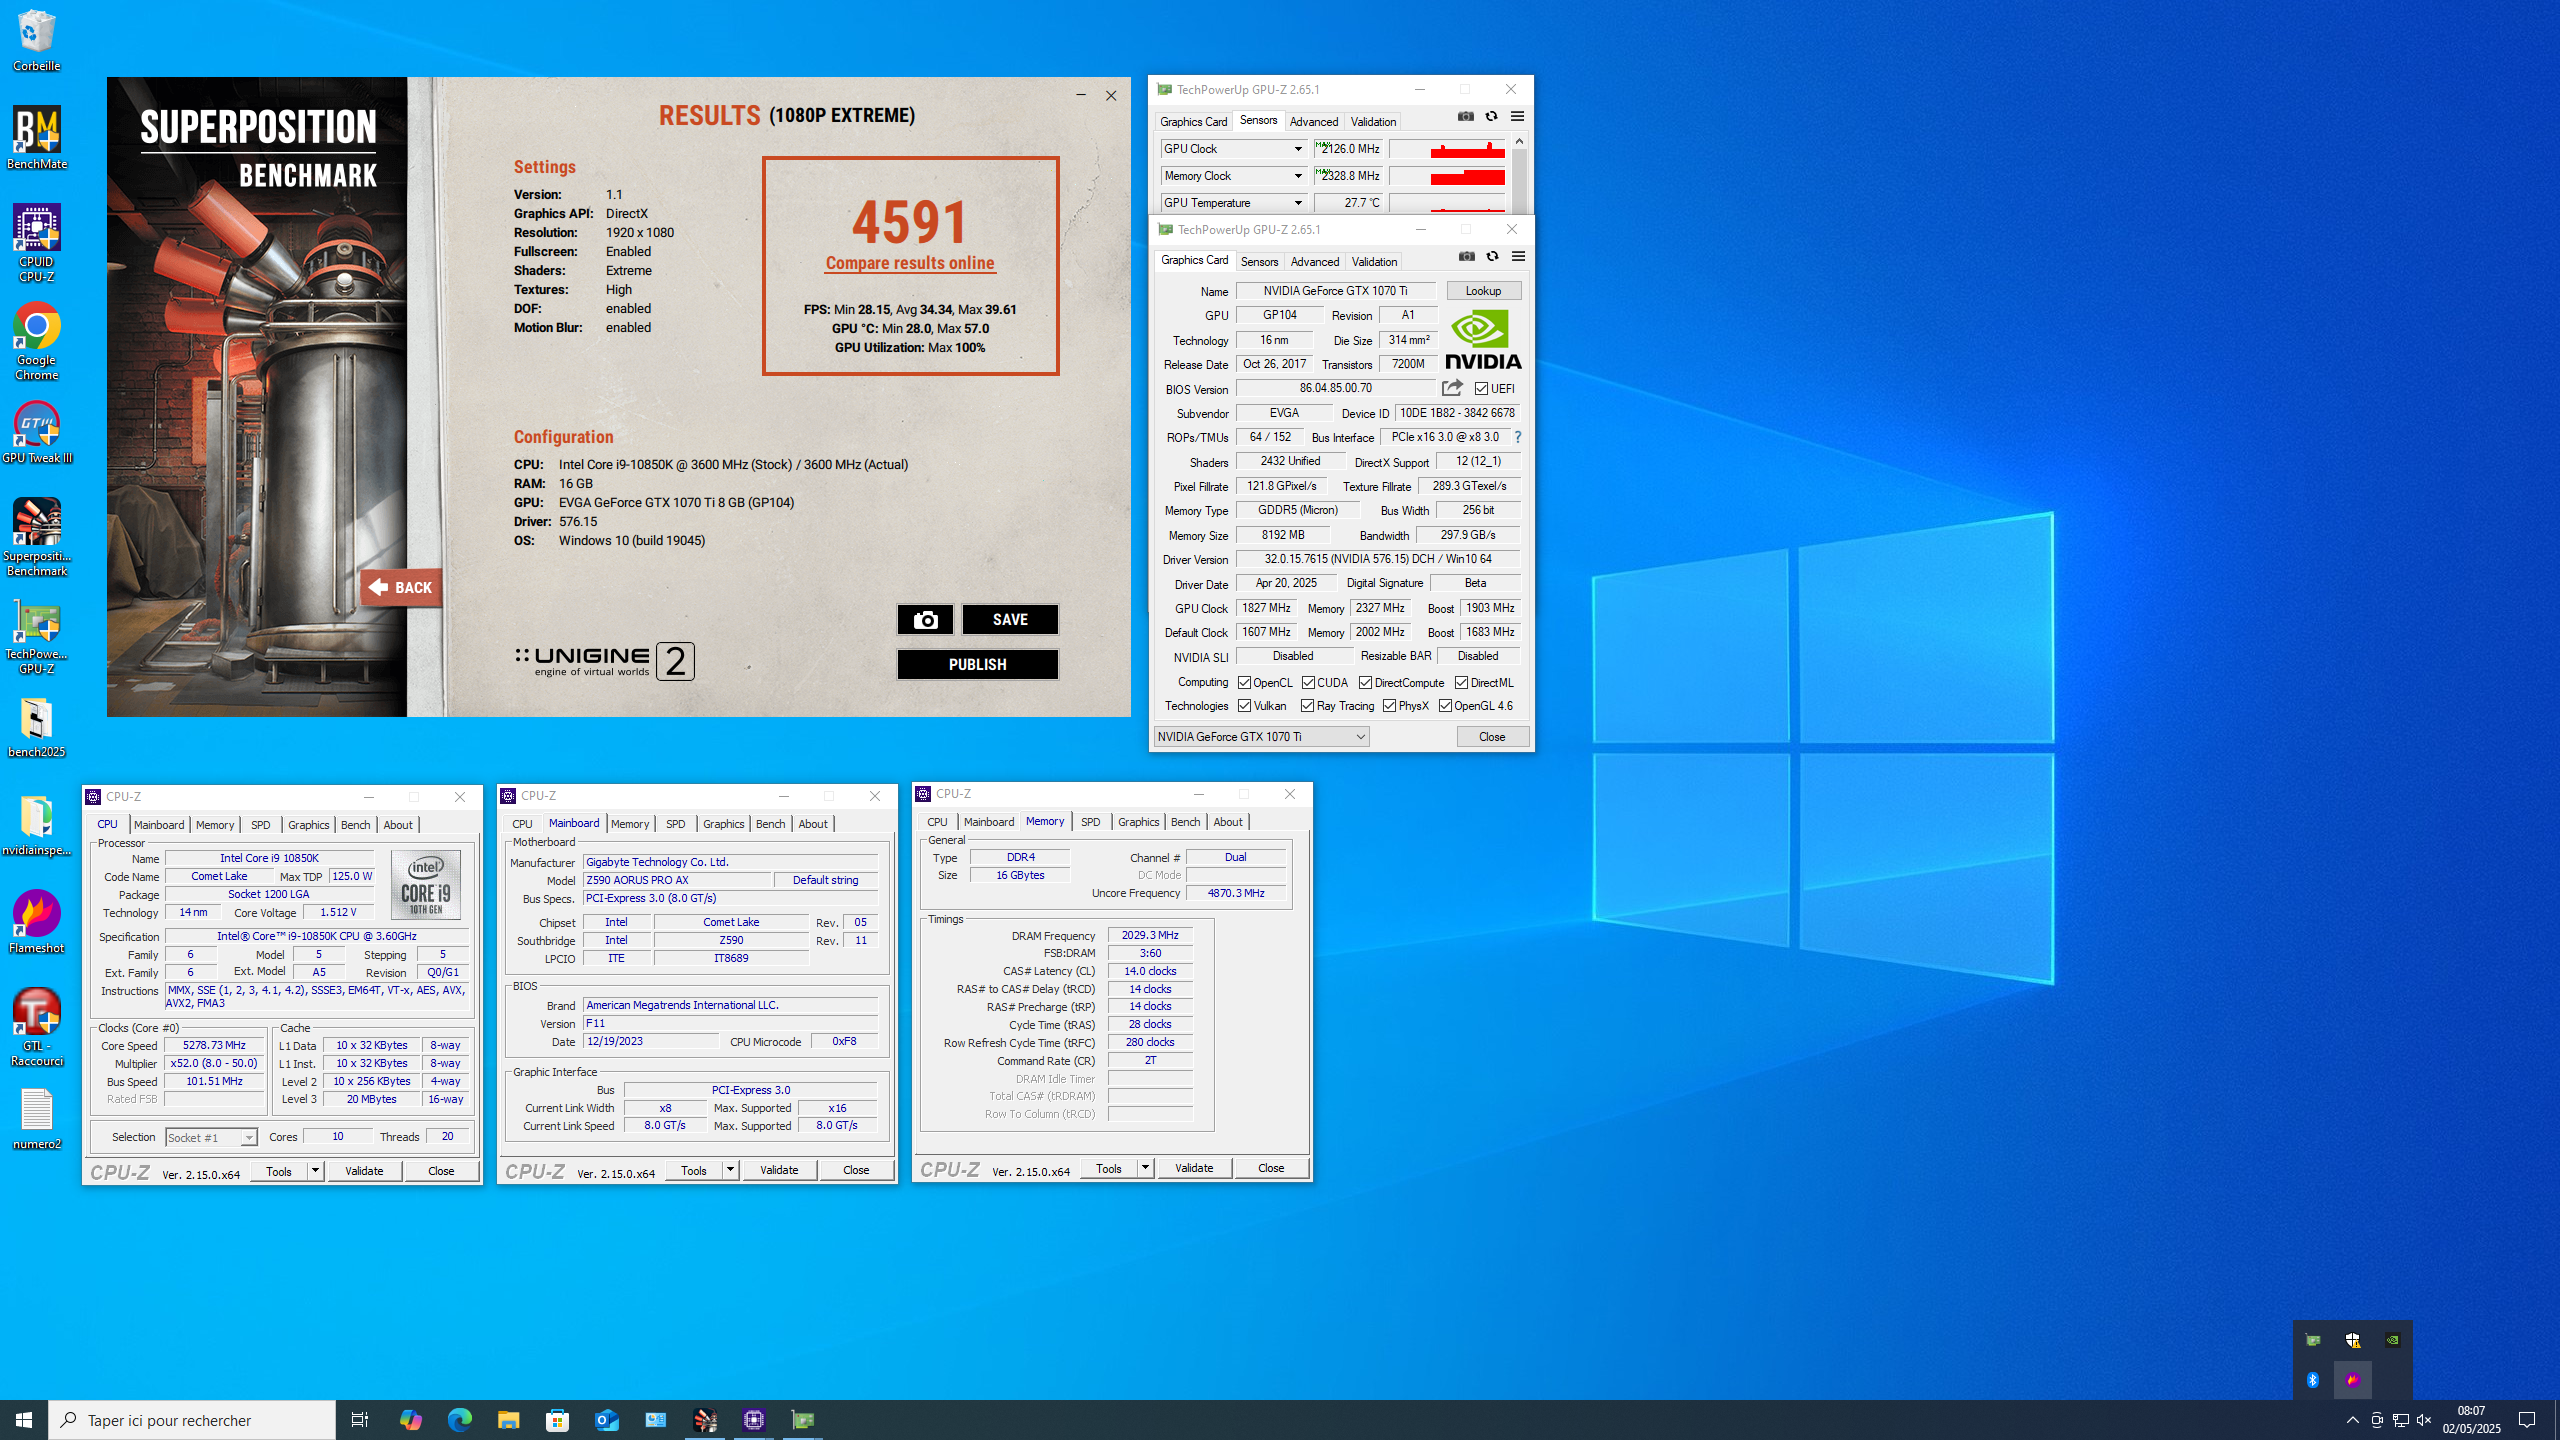Open SPD tab in CPU-Z CPU window
Screen dimensions: 2560x1440
point(260,825)
